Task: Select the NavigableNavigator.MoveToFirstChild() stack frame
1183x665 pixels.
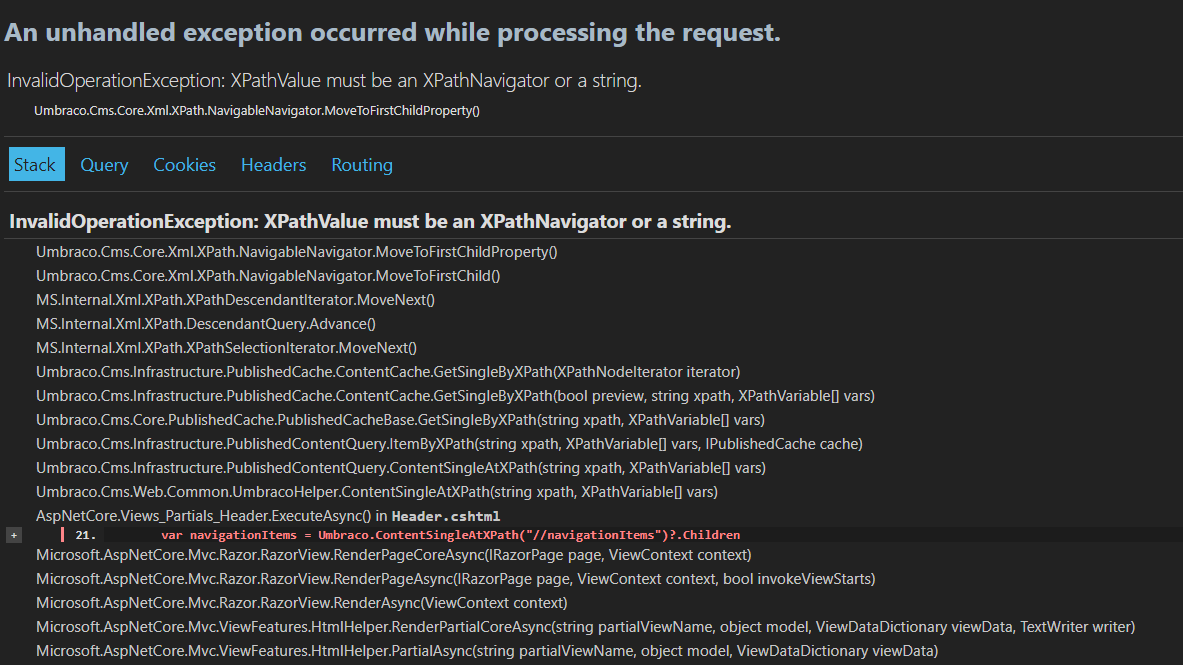Action: (268, 276)
